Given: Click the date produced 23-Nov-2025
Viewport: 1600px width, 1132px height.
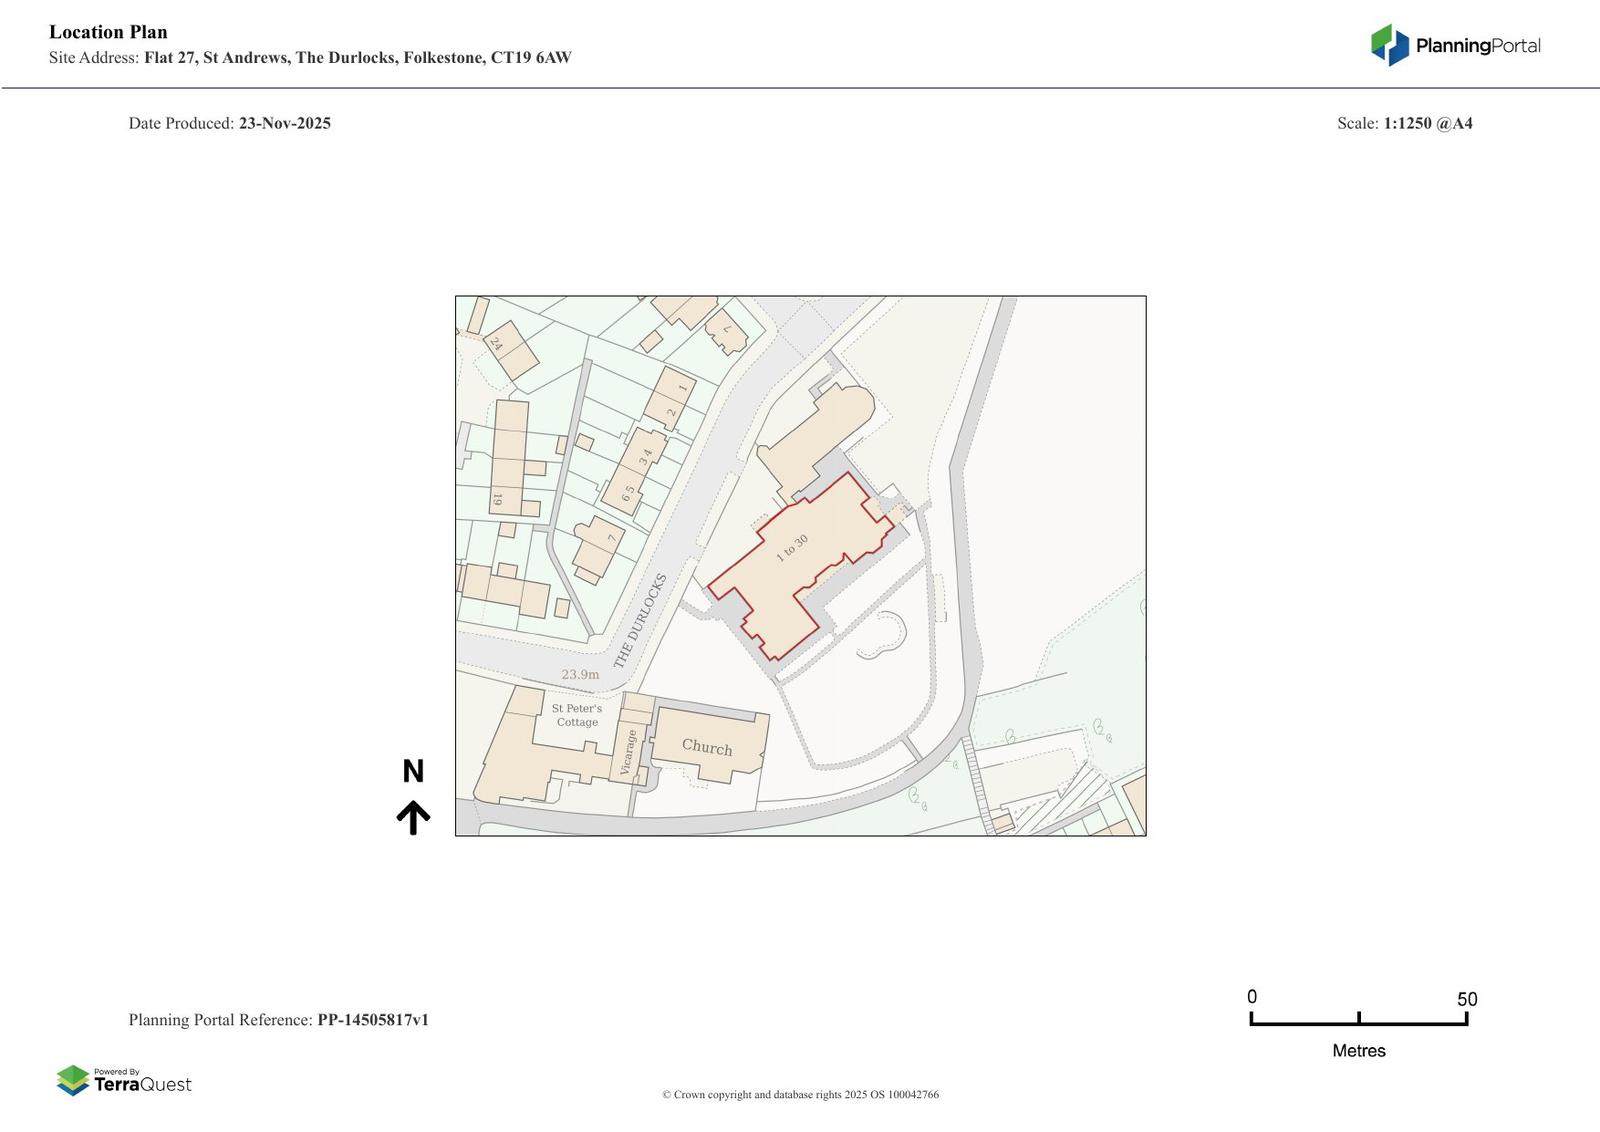Looking at the screenshot, I should [x=284, y=124].
